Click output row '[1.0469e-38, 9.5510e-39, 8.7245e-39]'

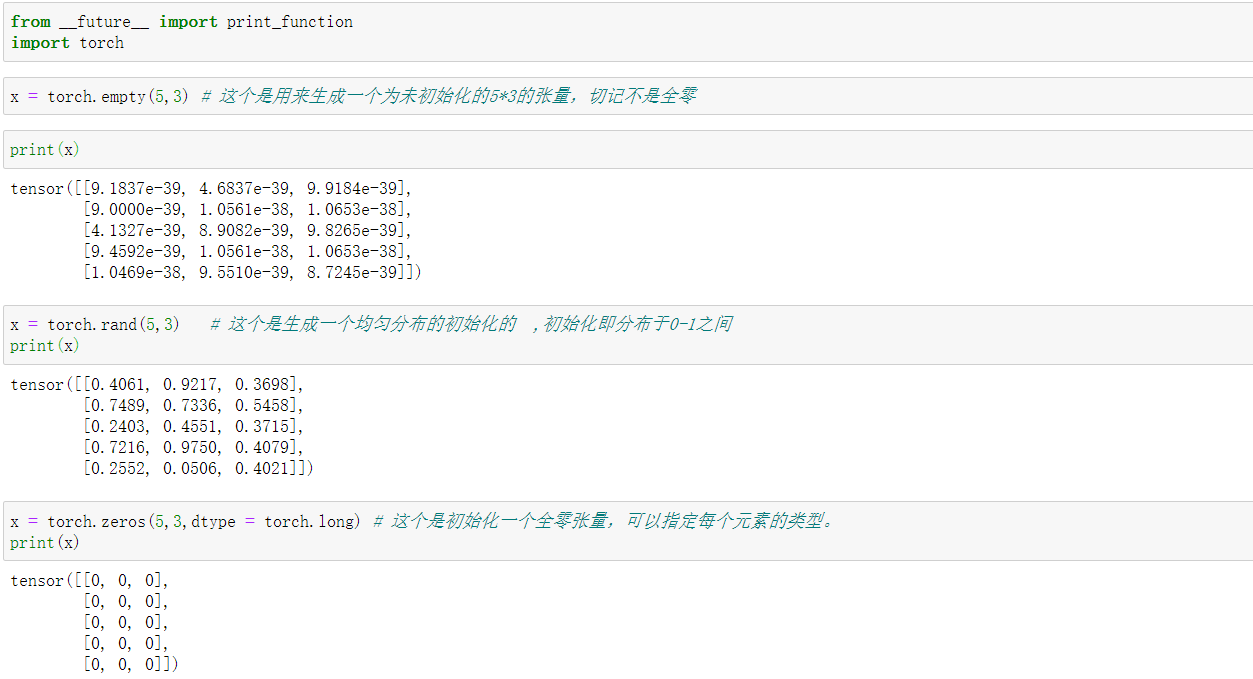pyautogui.click(x=248, y=272)
